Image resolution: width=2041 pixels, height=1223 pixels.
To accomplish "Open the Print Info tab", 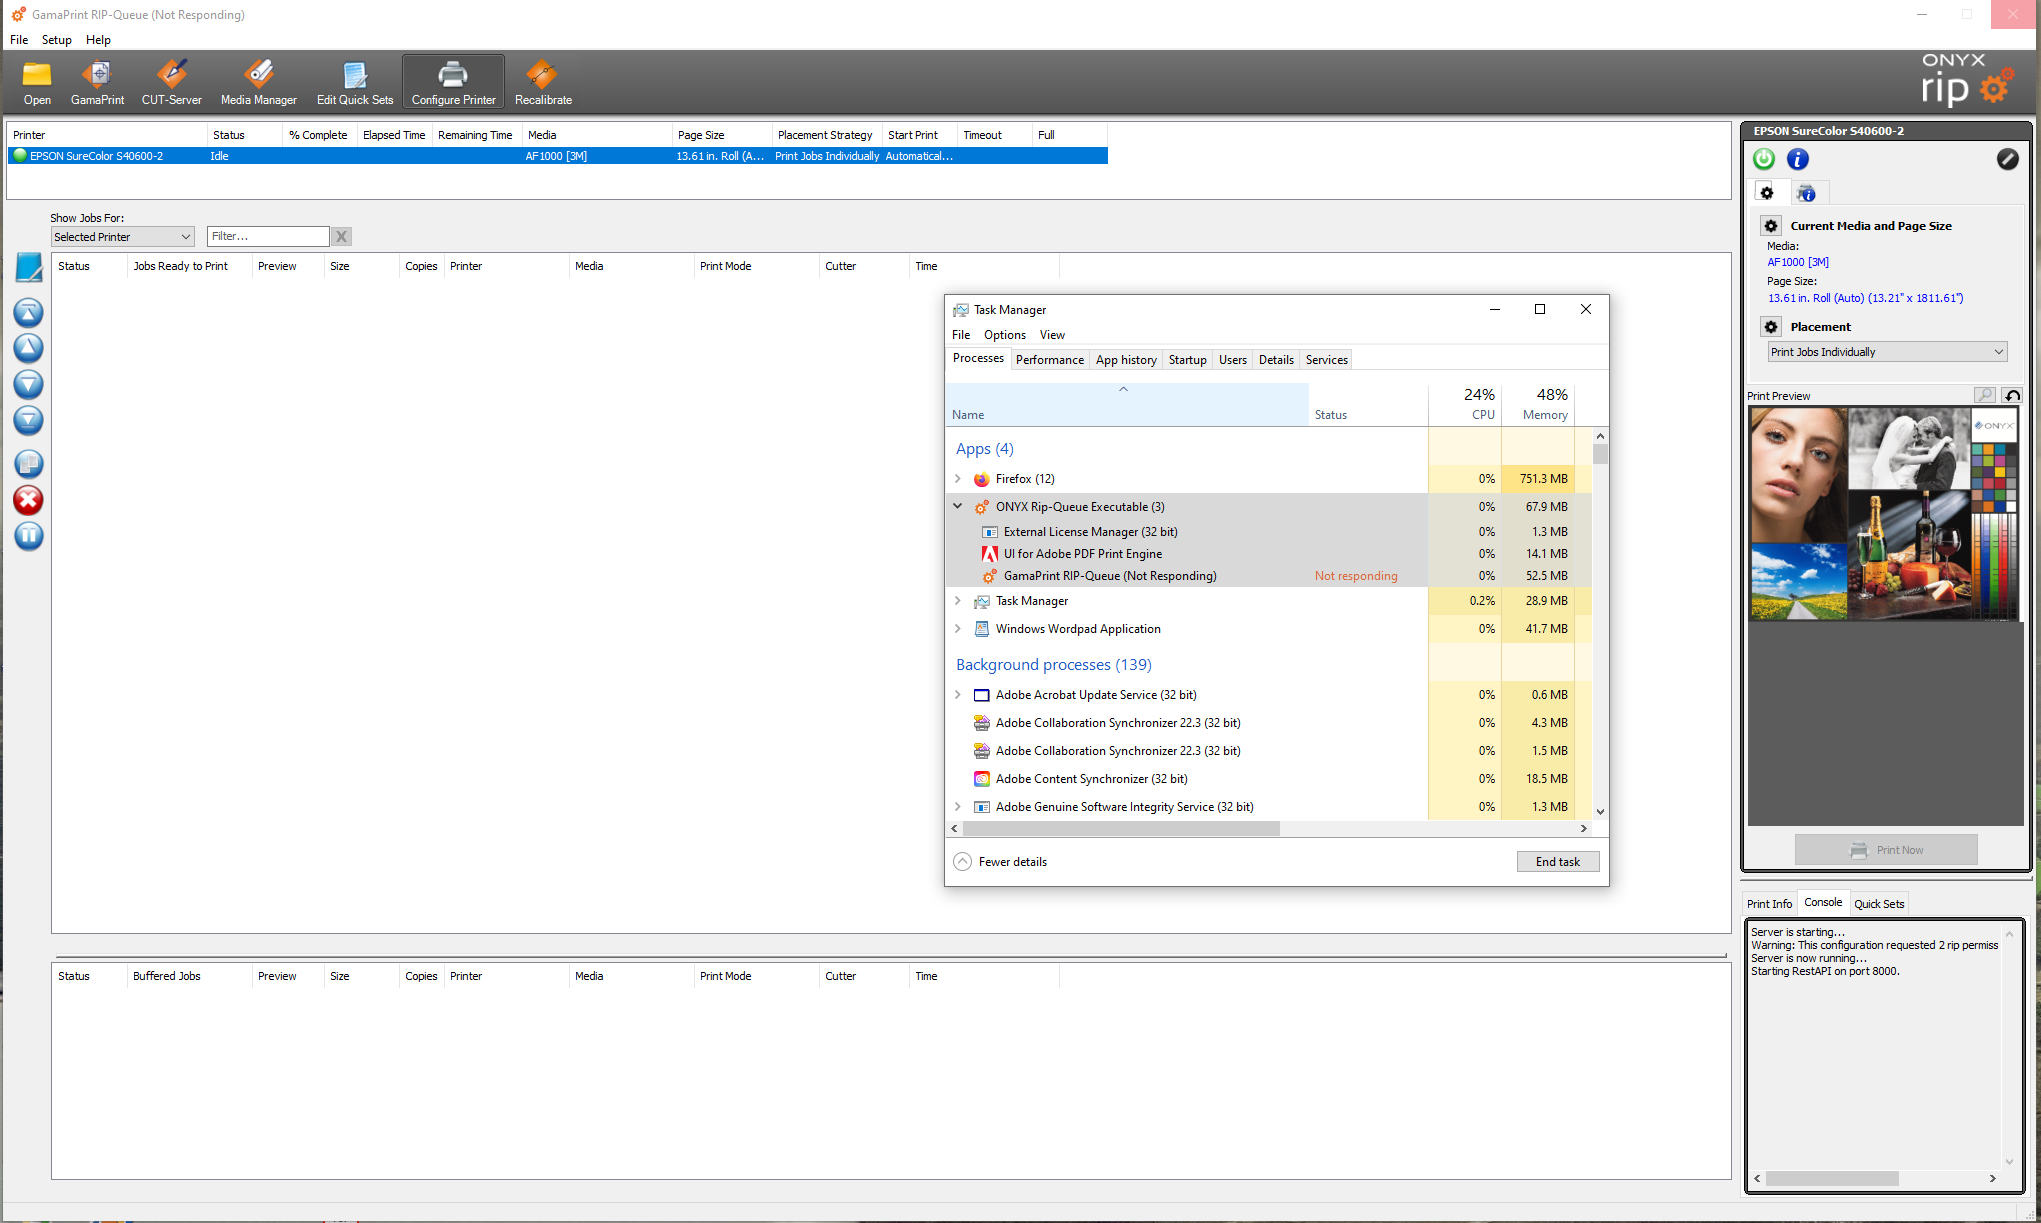I will click(1769, 904).
